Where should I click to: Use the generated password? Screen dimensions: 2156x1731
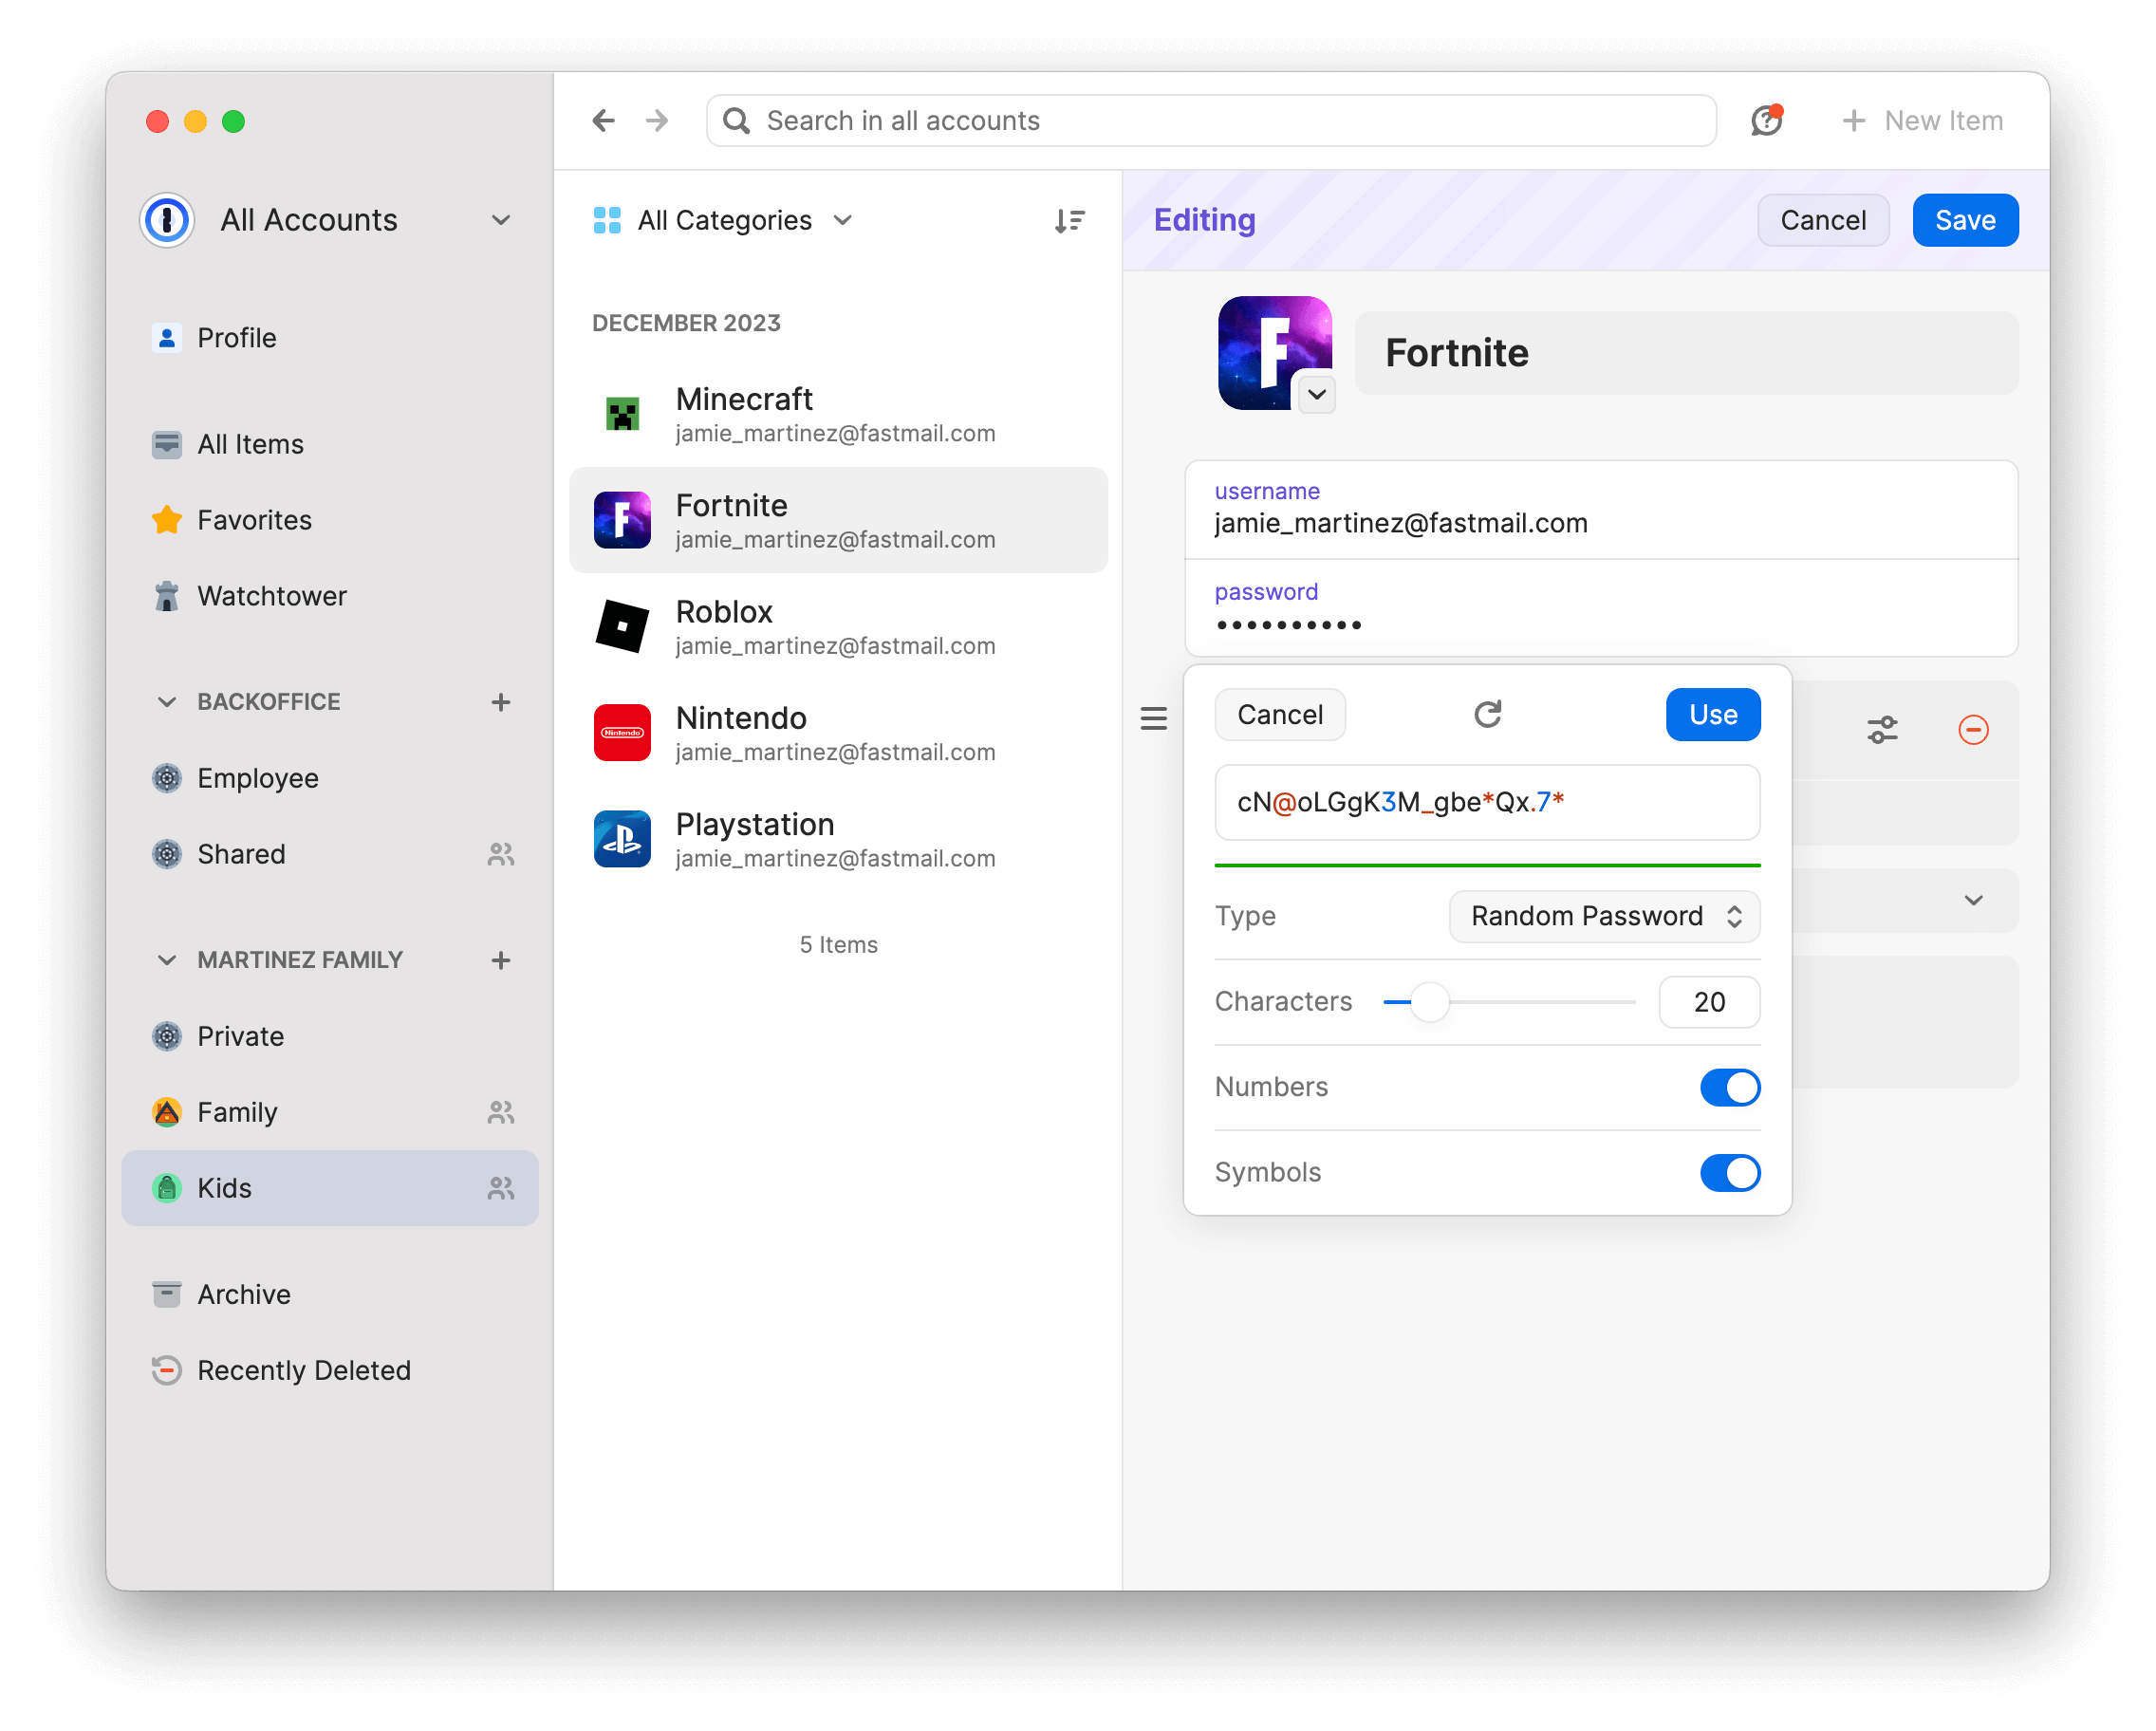coord(1712,714)
